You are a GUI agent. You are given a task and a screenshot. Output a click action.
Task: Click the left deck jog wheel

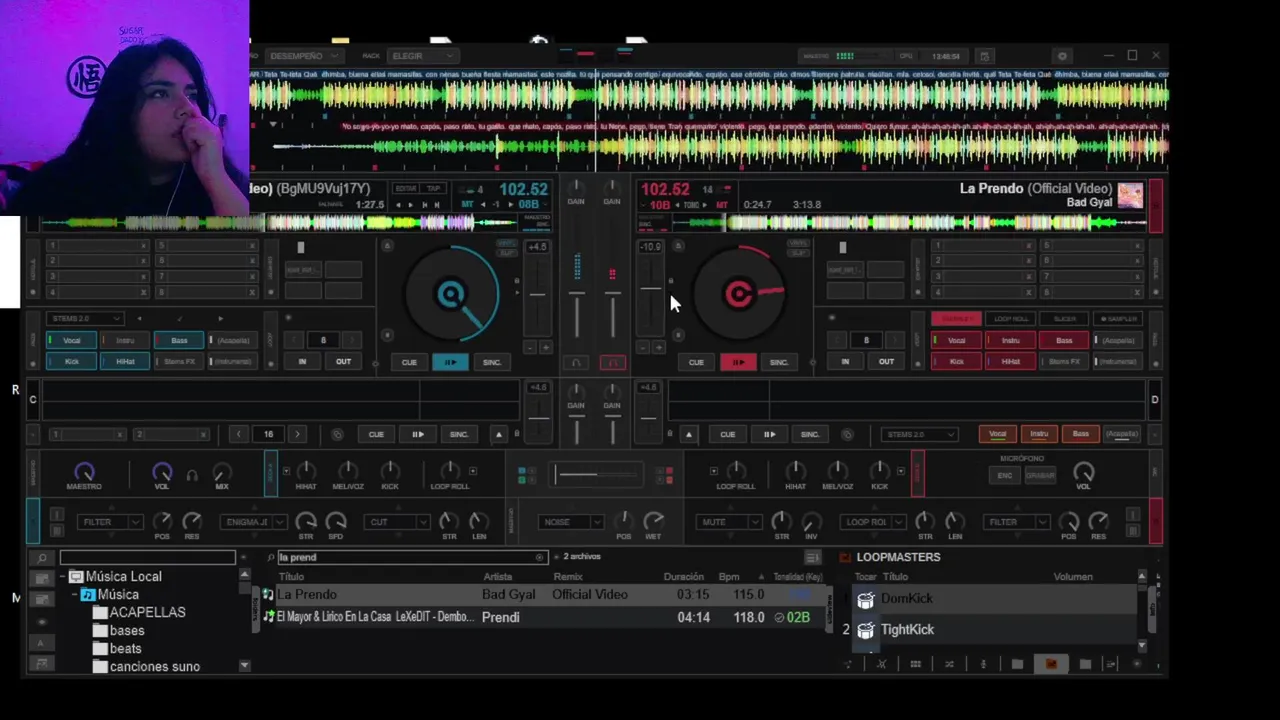point(451,294)
